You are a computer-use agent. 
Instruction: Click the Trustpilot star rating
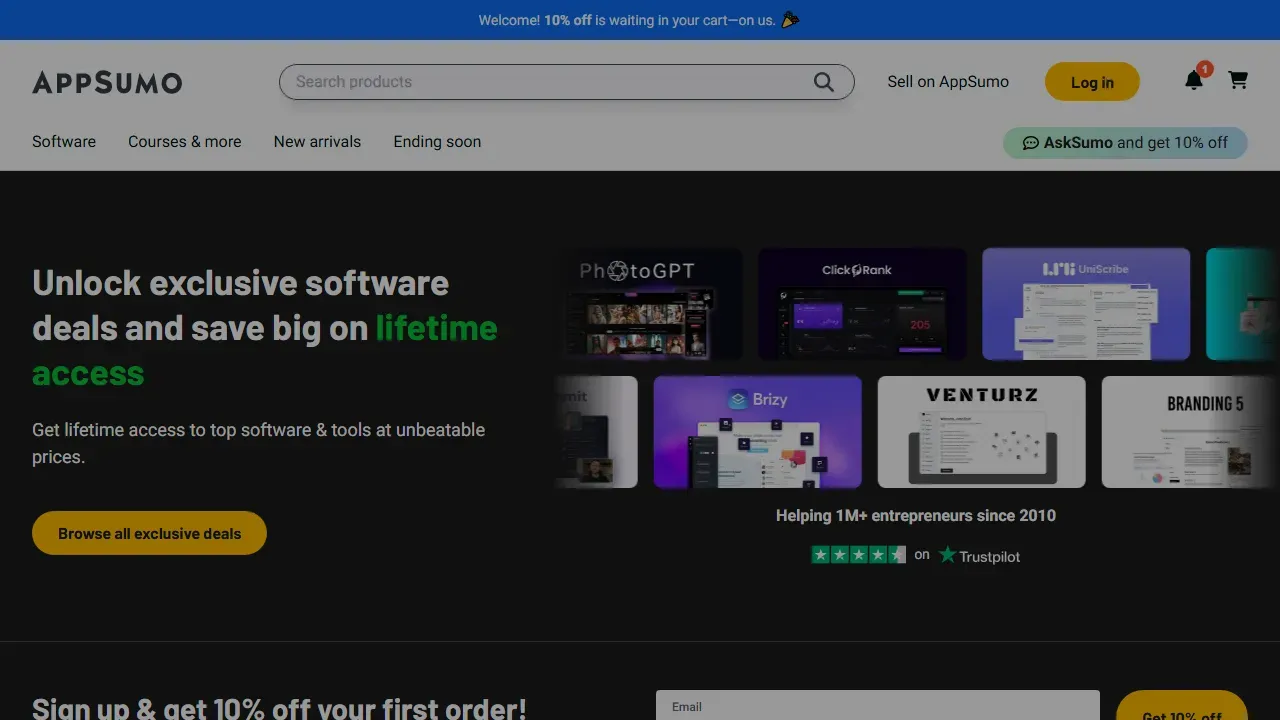click(x=858, y=555)
